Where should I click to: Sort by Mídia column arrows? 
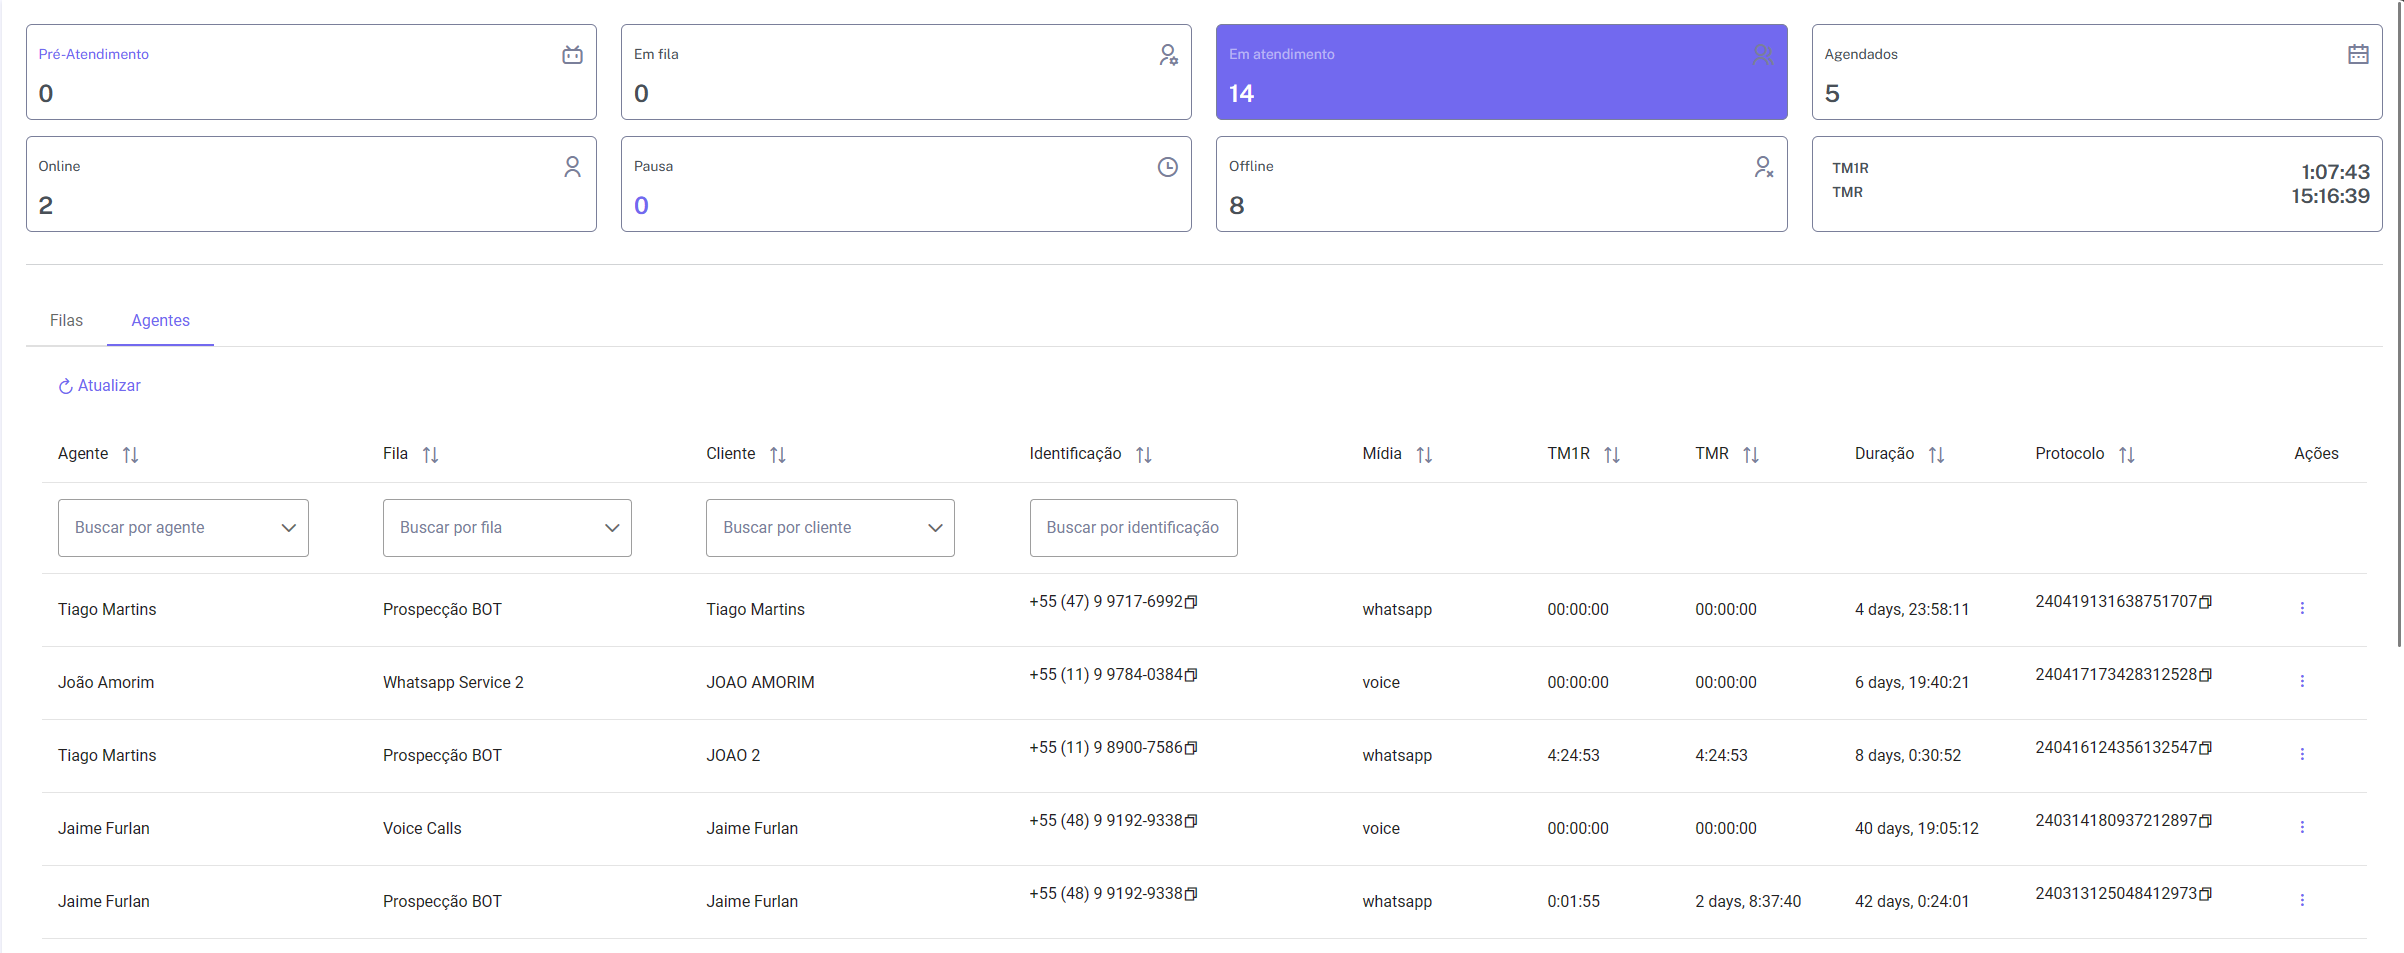pos(1424,455)
